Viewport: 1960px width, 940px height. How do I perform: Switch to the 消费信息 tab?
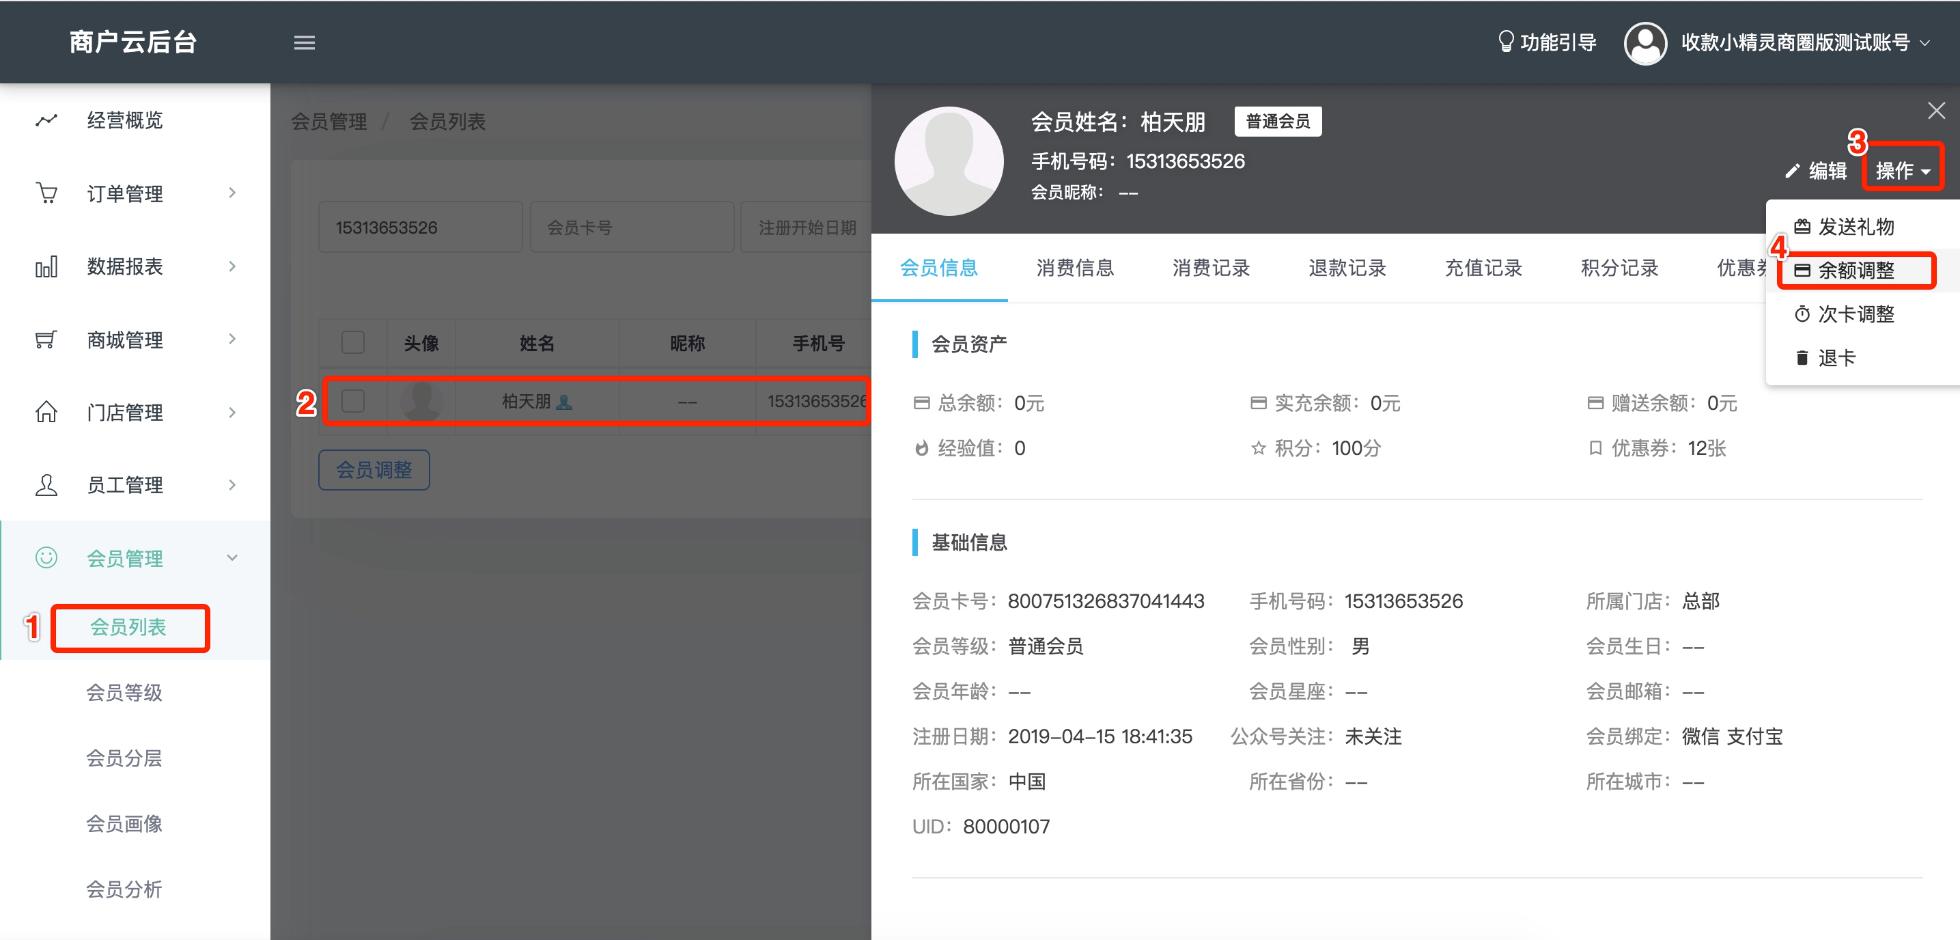pos(1075,268)
